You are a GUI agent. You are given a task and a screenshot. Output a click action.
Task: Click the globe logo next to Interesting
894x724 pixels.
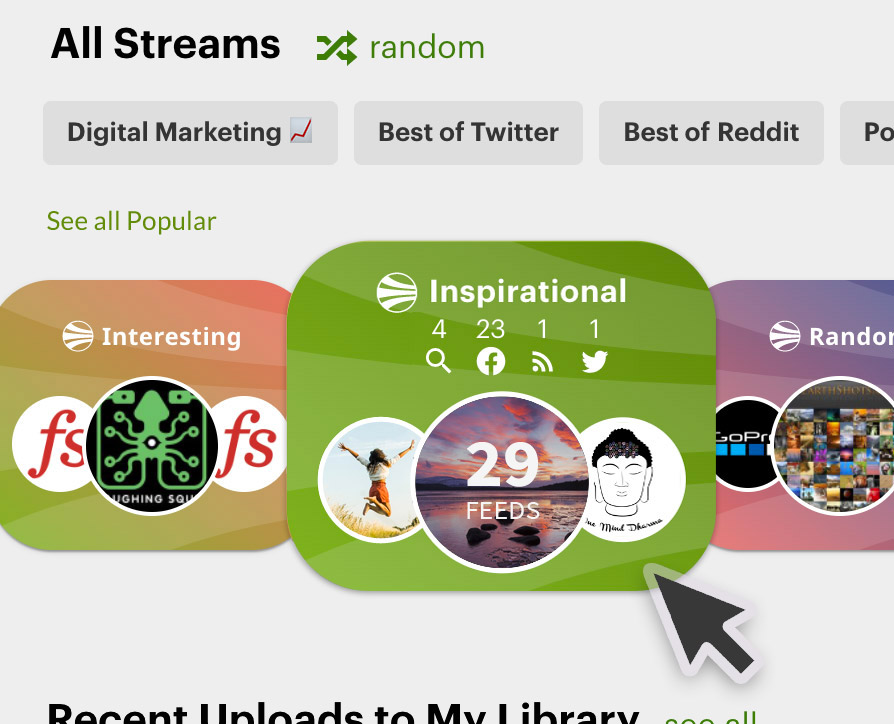pos(78,336)
